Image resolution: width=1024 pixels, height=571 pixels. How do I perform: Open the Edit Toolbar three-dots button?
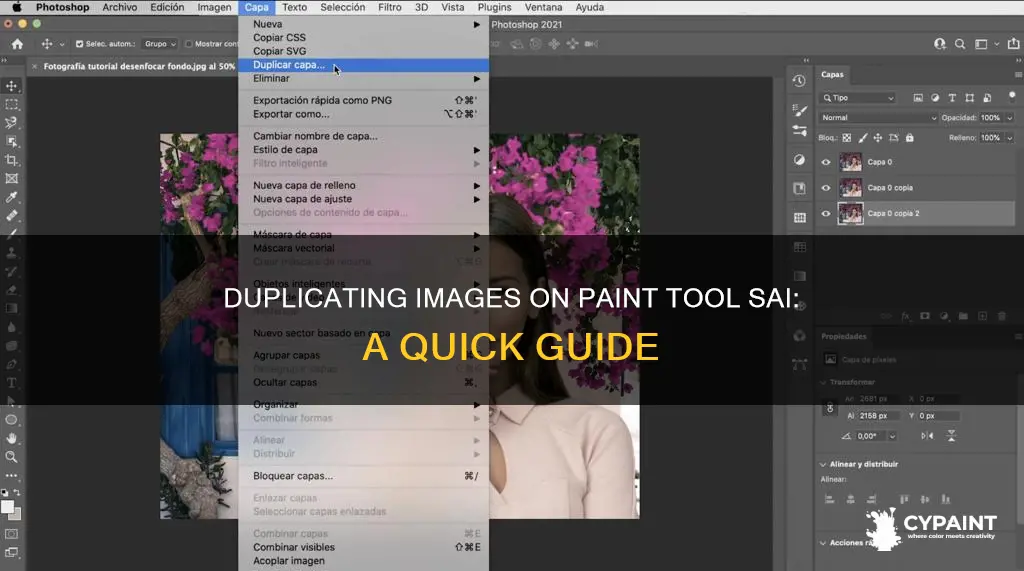[12, 476]
